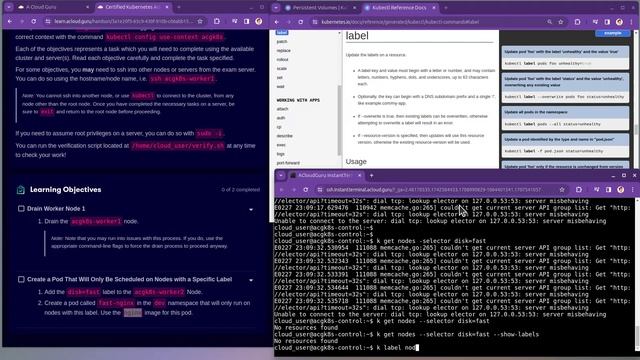Bookmark the instant terminal page with star
The height and width of the screenshot is (360, 640).
562,189
